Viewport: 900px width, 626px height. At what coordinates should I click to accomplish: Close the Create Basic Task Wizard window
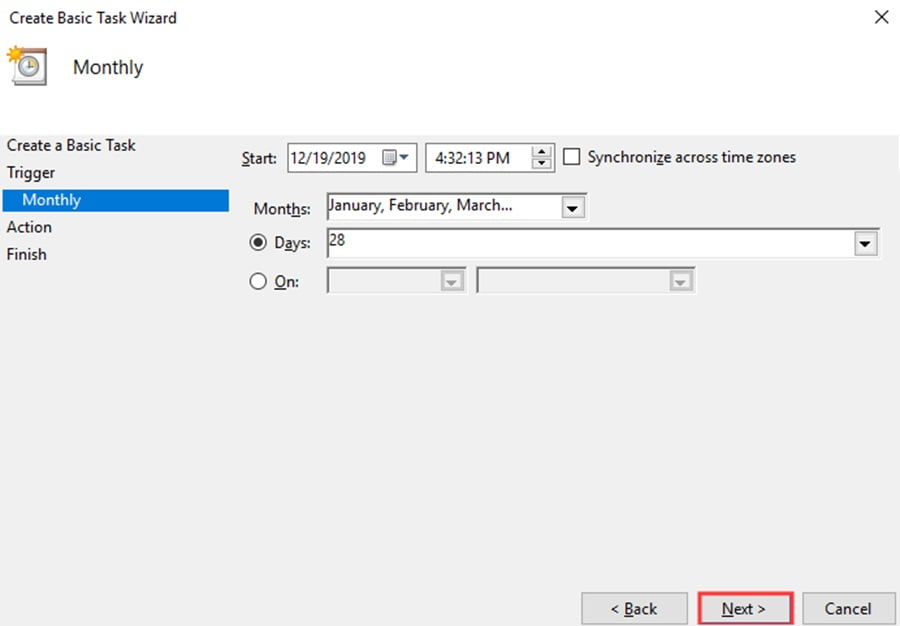pyautogui.click(x=882, y=17)
